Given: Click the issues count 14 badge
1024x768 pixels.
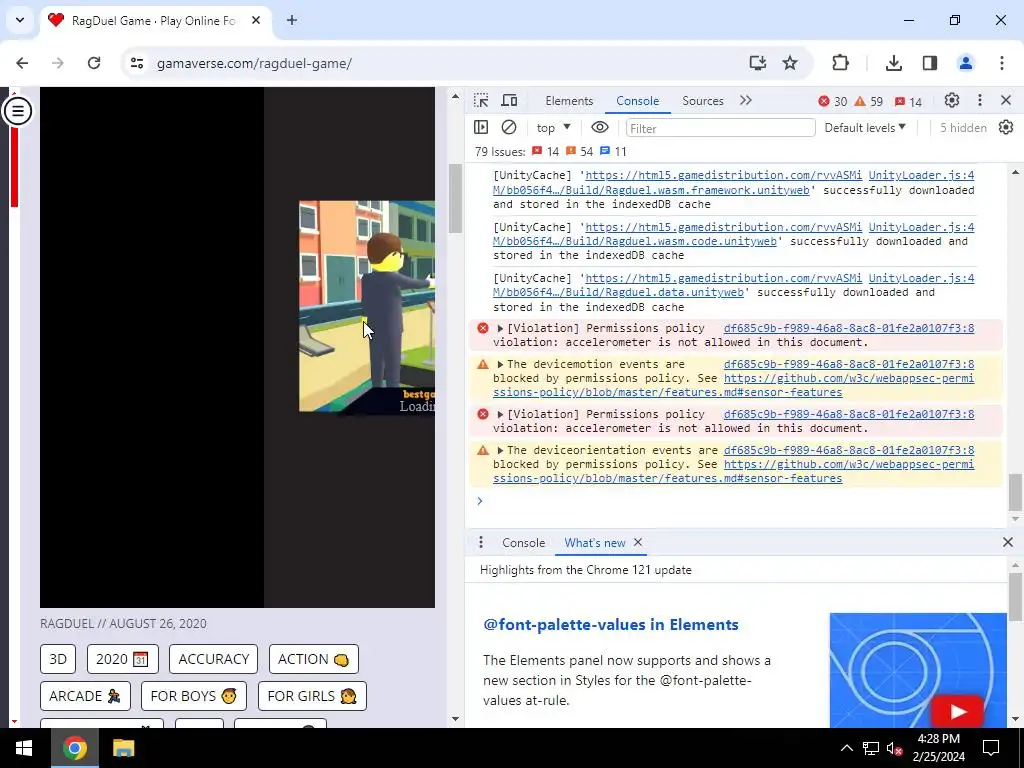Looking at the screenshot, I should [x=908, y=101].
